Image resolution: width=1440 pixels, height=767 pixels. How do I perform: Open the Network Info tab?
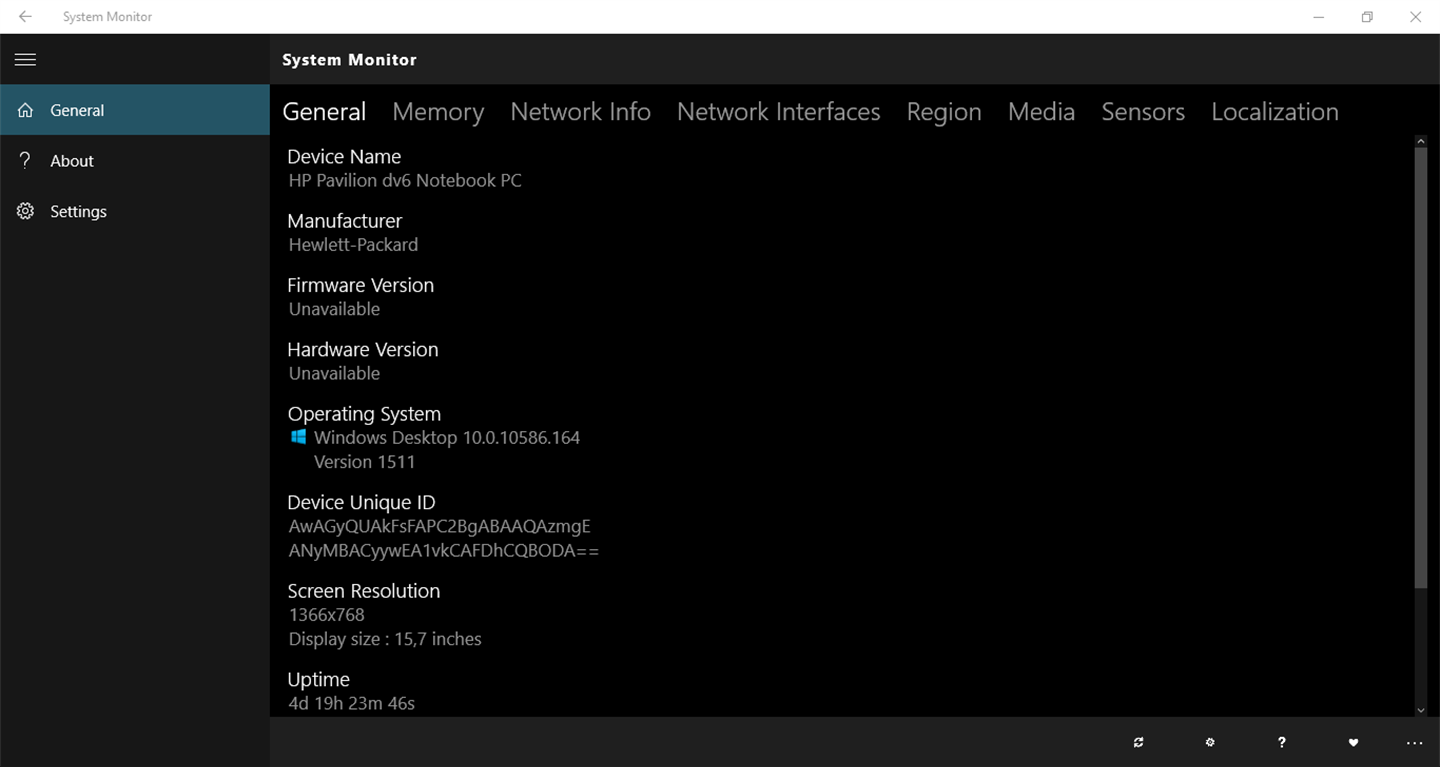tap(580, 112)
